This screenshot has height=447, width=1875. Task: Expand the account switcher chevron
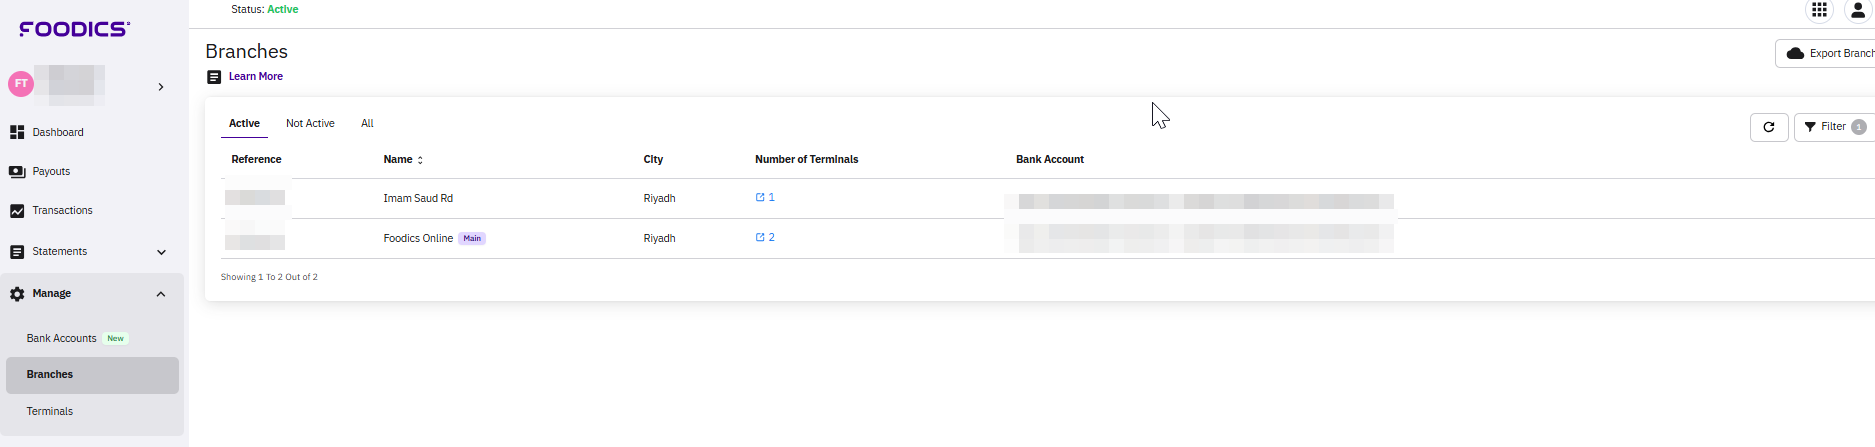coord(161,87)
